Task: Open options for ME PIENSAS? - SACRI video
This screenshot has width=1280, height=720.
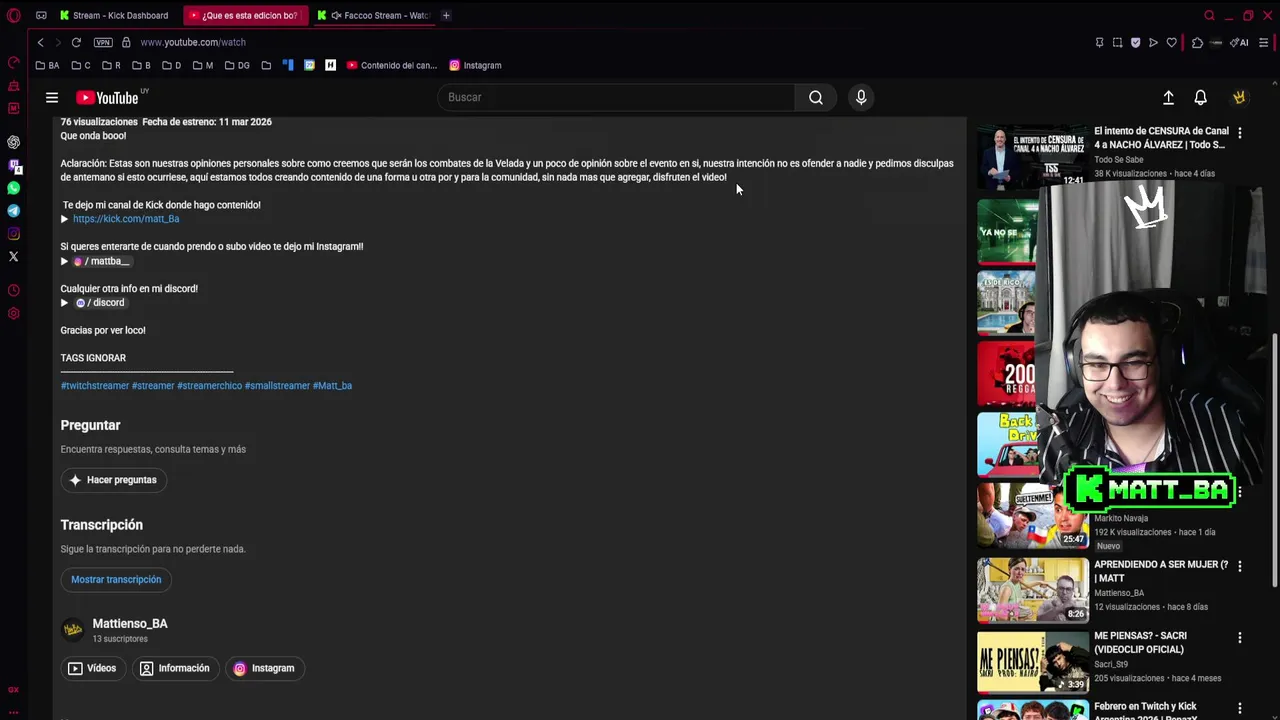Action: click(1240, 638)
